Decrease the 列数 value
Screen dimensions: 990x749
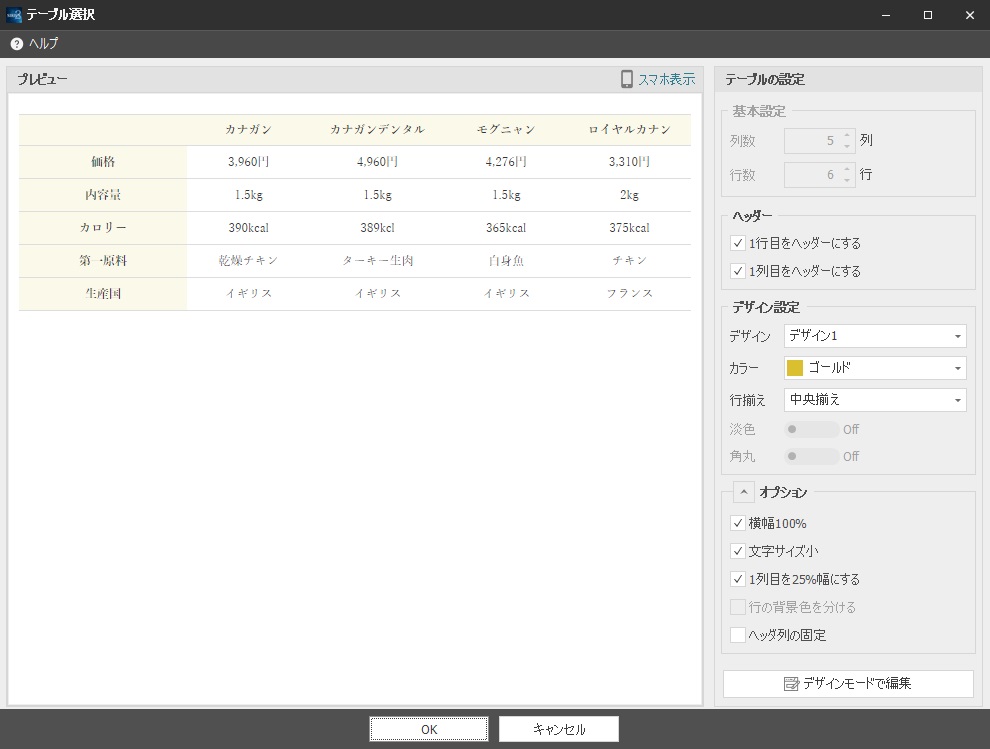(847, 146)
